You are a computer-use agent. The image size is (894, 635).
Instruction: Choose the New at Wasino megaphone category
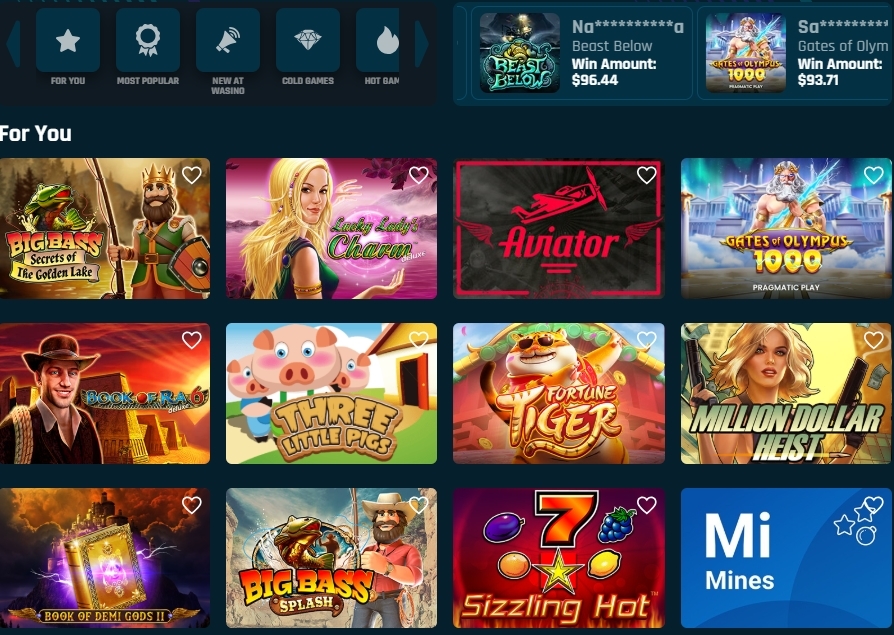227,51
